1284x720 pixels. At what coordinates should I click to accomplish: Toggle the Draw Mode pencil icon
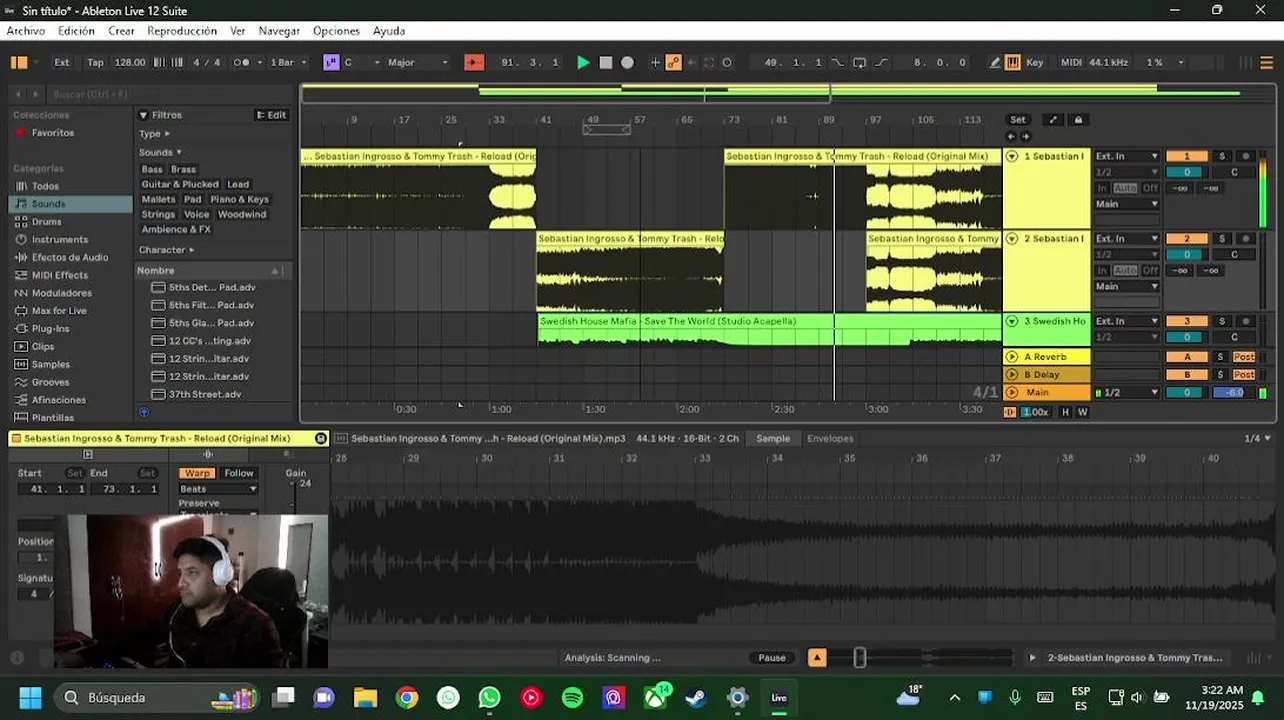pos(995,62)
